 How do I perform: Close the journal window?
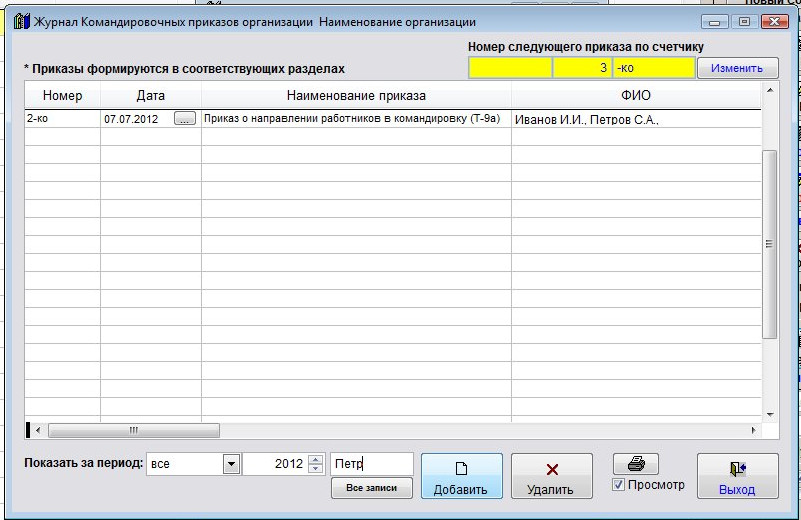coord(774,22)
